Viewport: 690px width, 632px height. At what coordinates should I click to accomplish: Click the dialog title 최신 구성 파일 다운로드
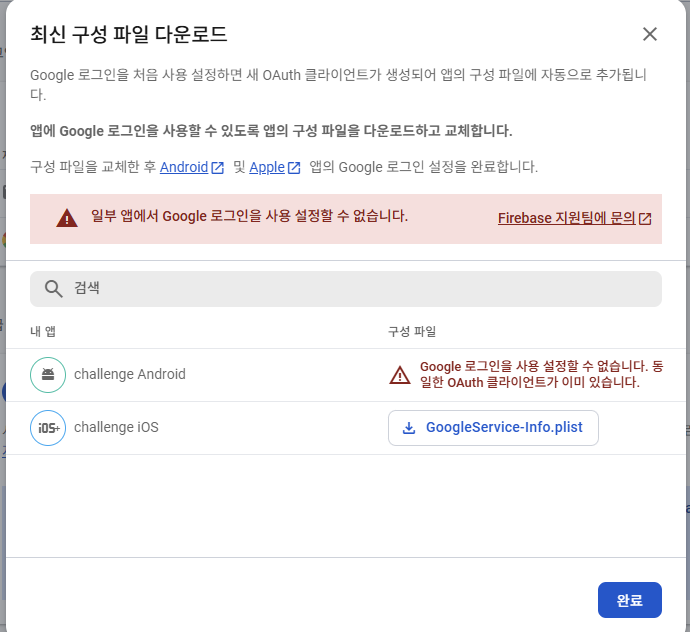tap(128, 34)
